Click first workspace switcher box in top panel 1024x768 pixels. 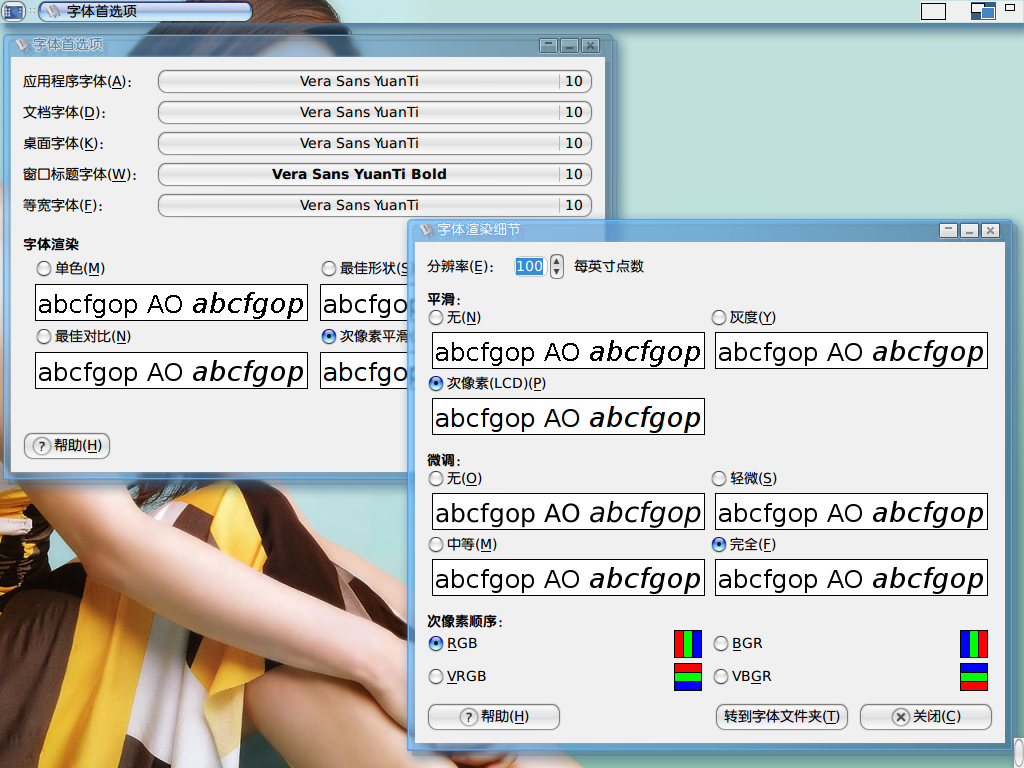(x=933, y=11)
